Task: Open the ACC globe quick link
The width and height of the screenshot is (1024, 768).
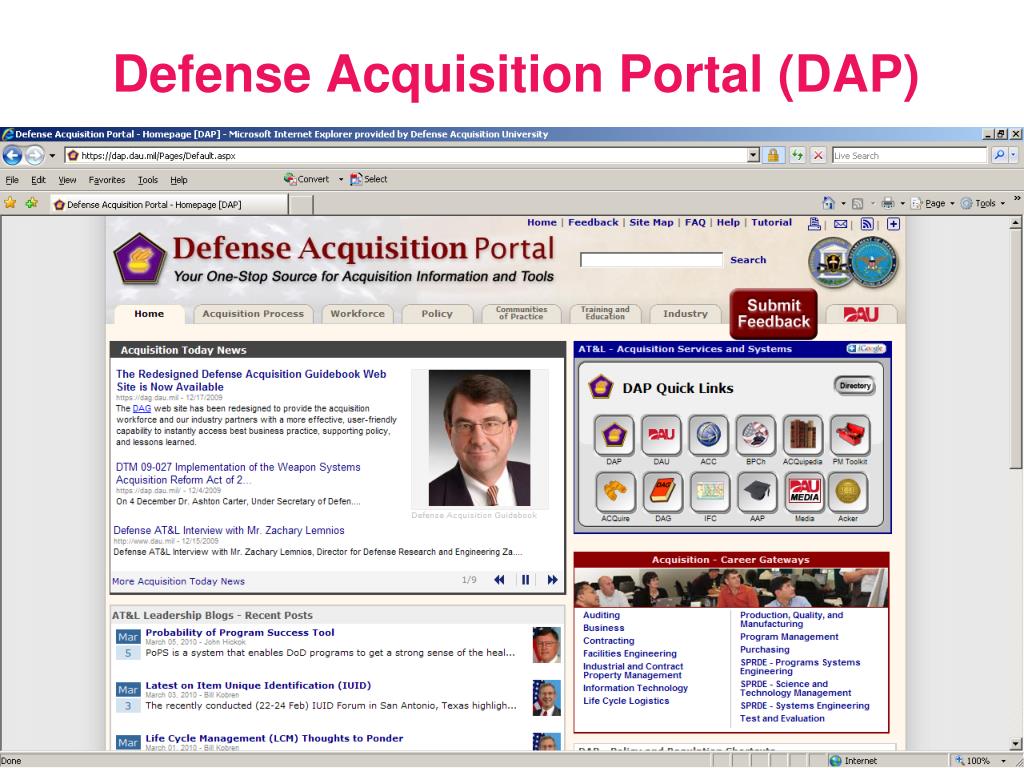Action: point(709,435)
